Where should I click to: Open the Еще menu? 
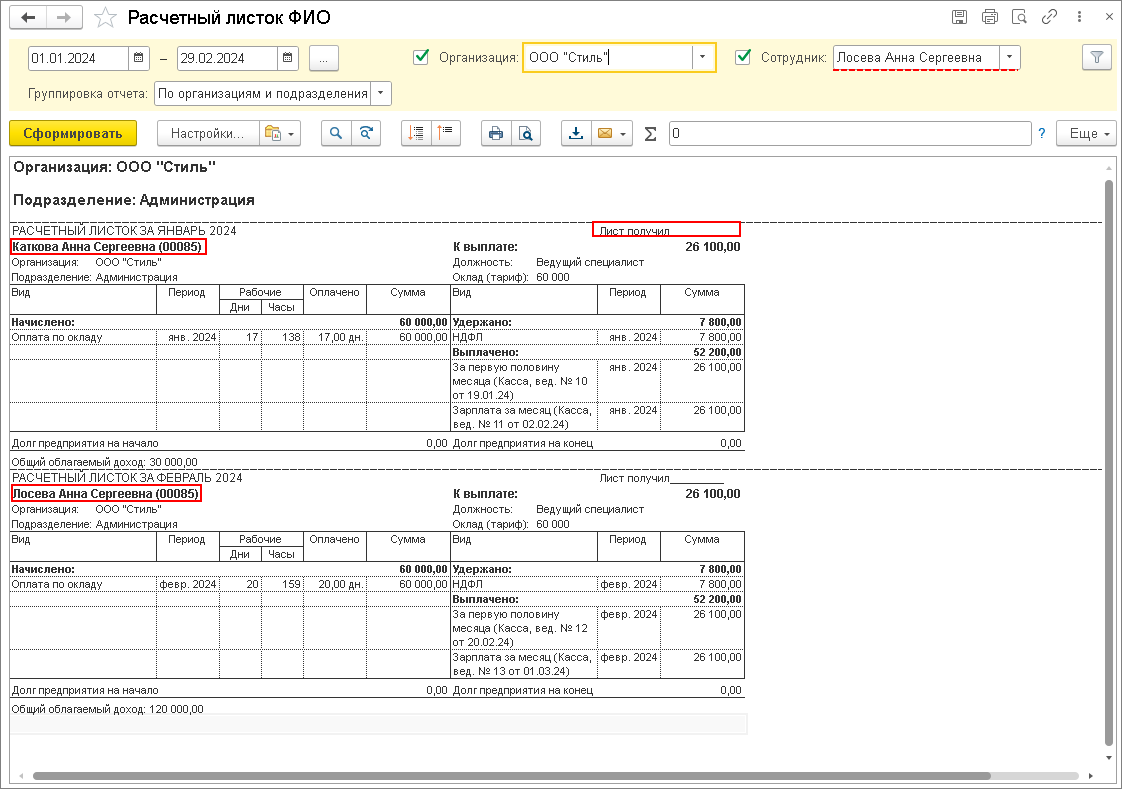(x=1089, y=134)
